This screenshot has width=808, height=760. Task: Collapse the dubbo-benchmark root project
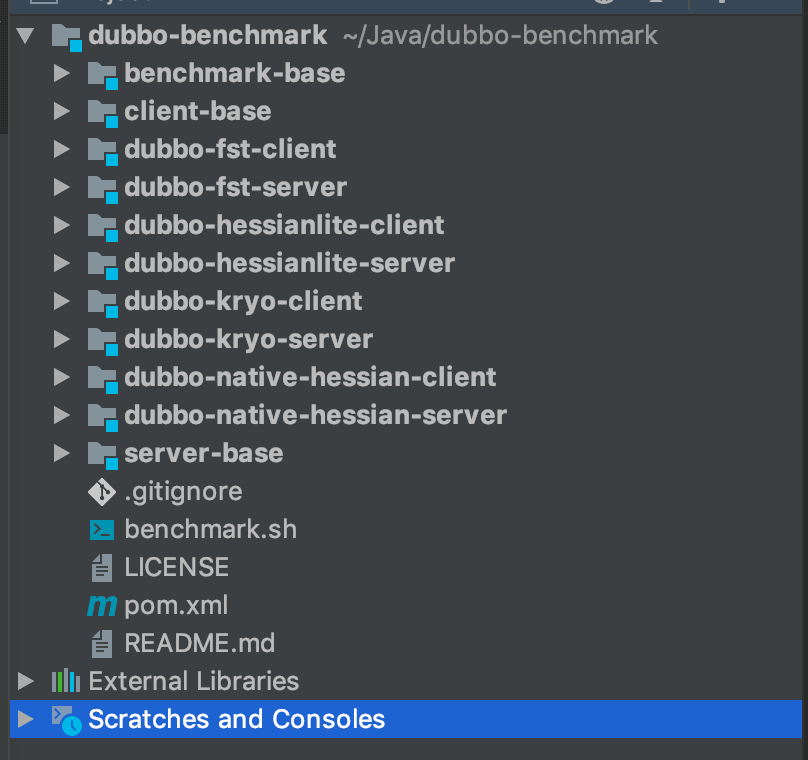pos(26,36)
